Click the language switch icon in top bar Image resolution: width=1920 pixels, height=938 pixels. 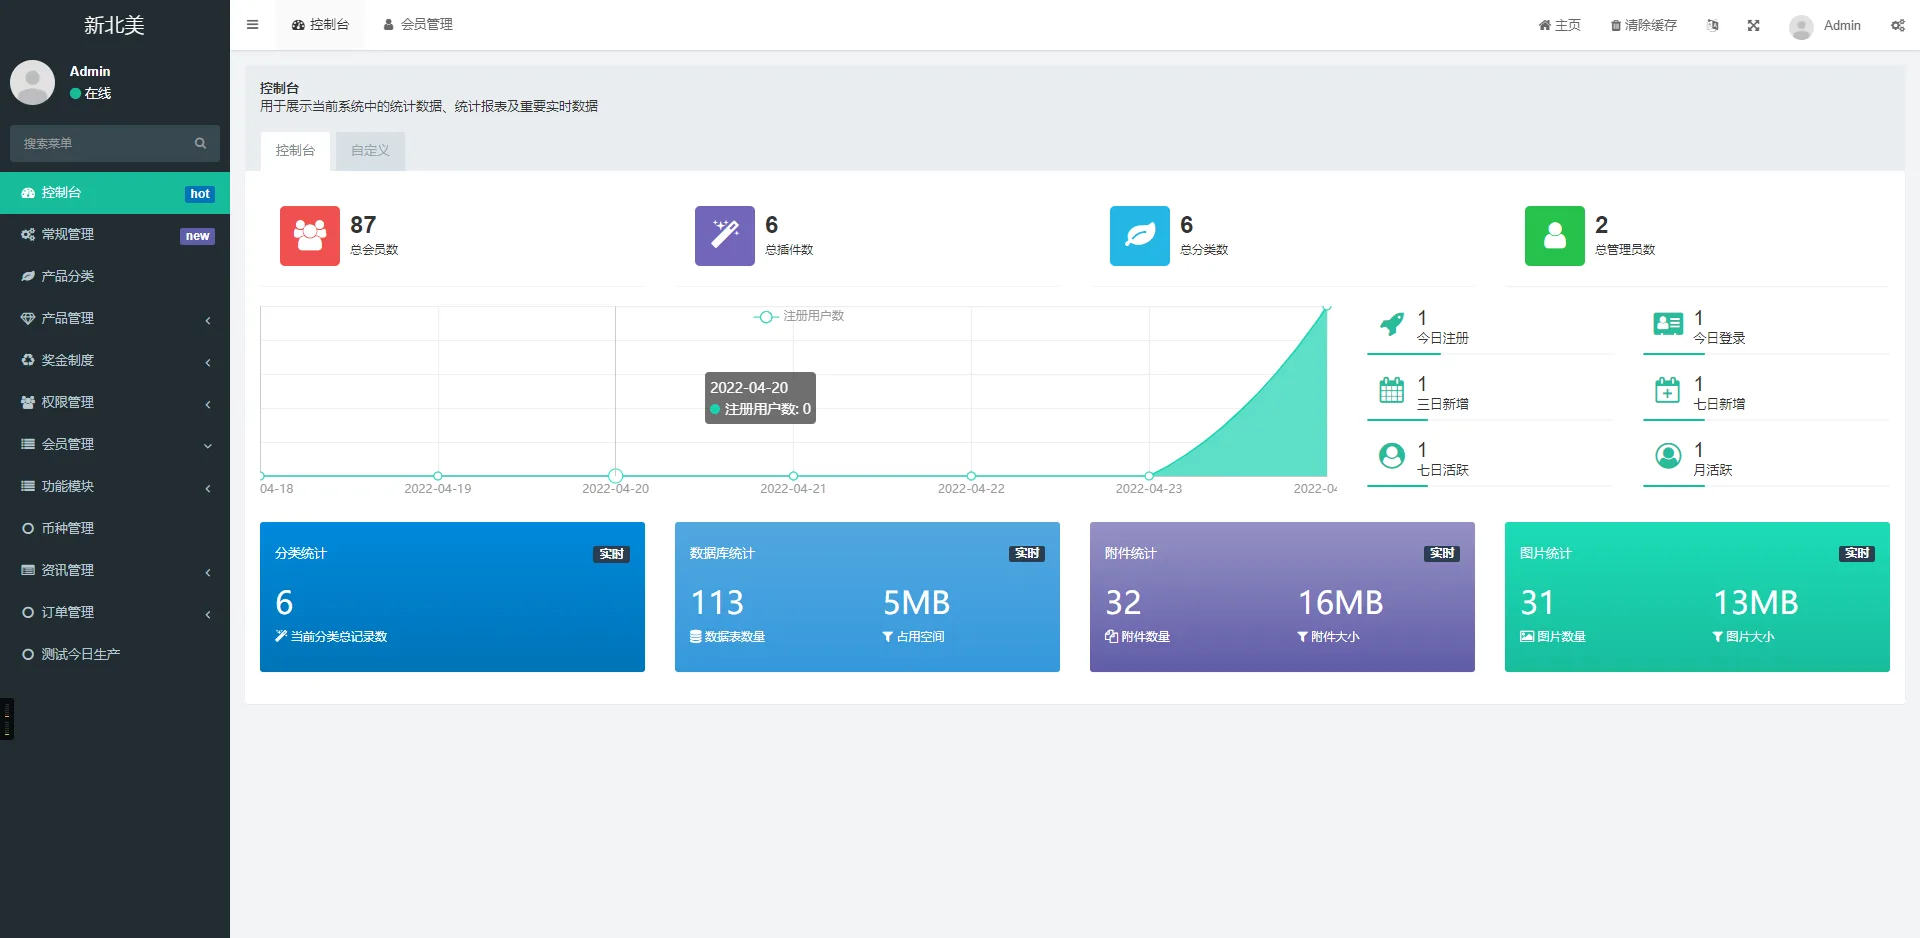pyautogui.click(x=1712, y=26)
